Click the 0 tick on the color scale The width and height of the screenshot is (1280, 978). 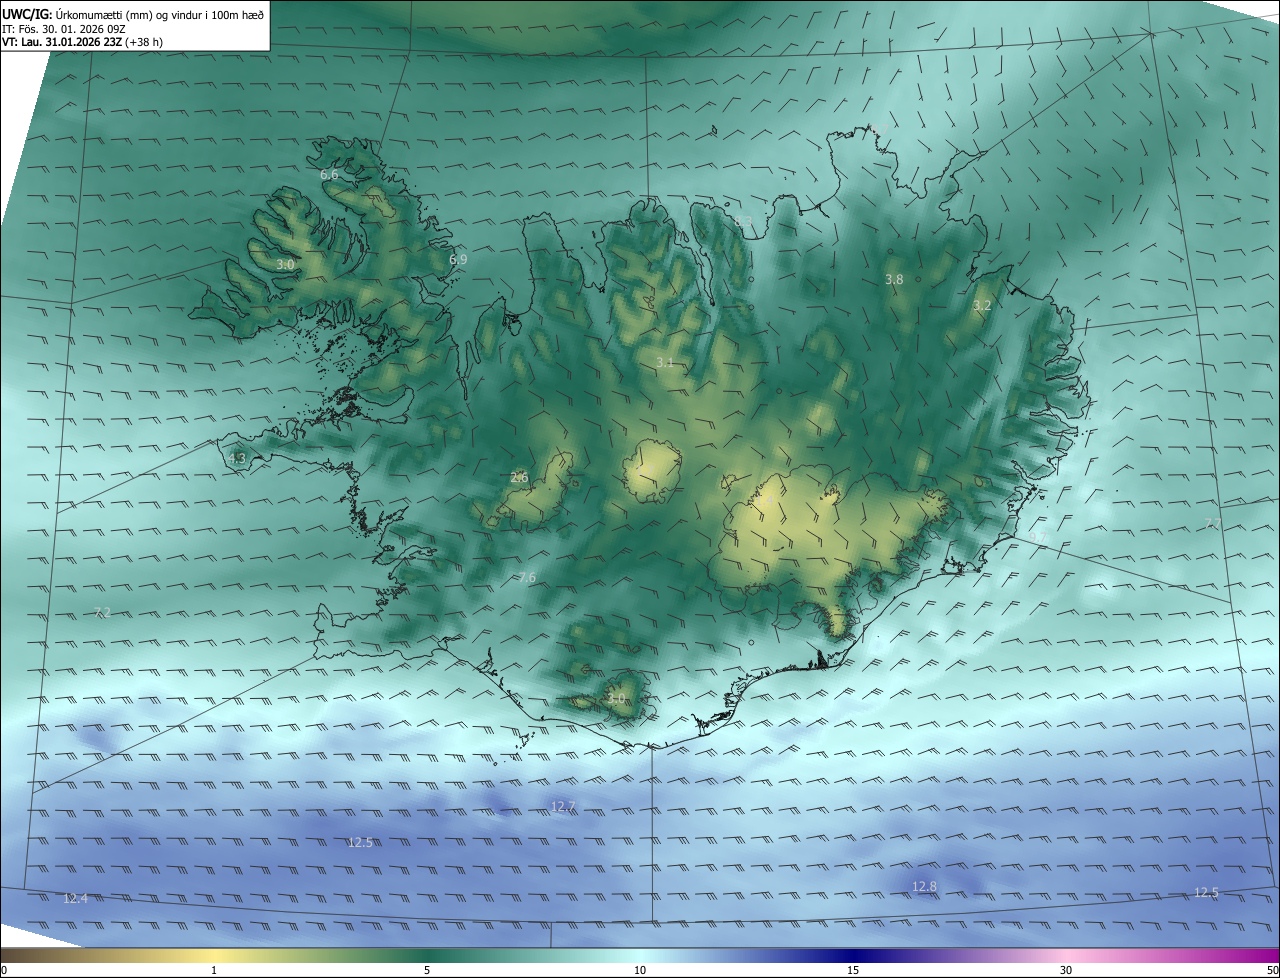pyautogui.click(x=4, y=970)
